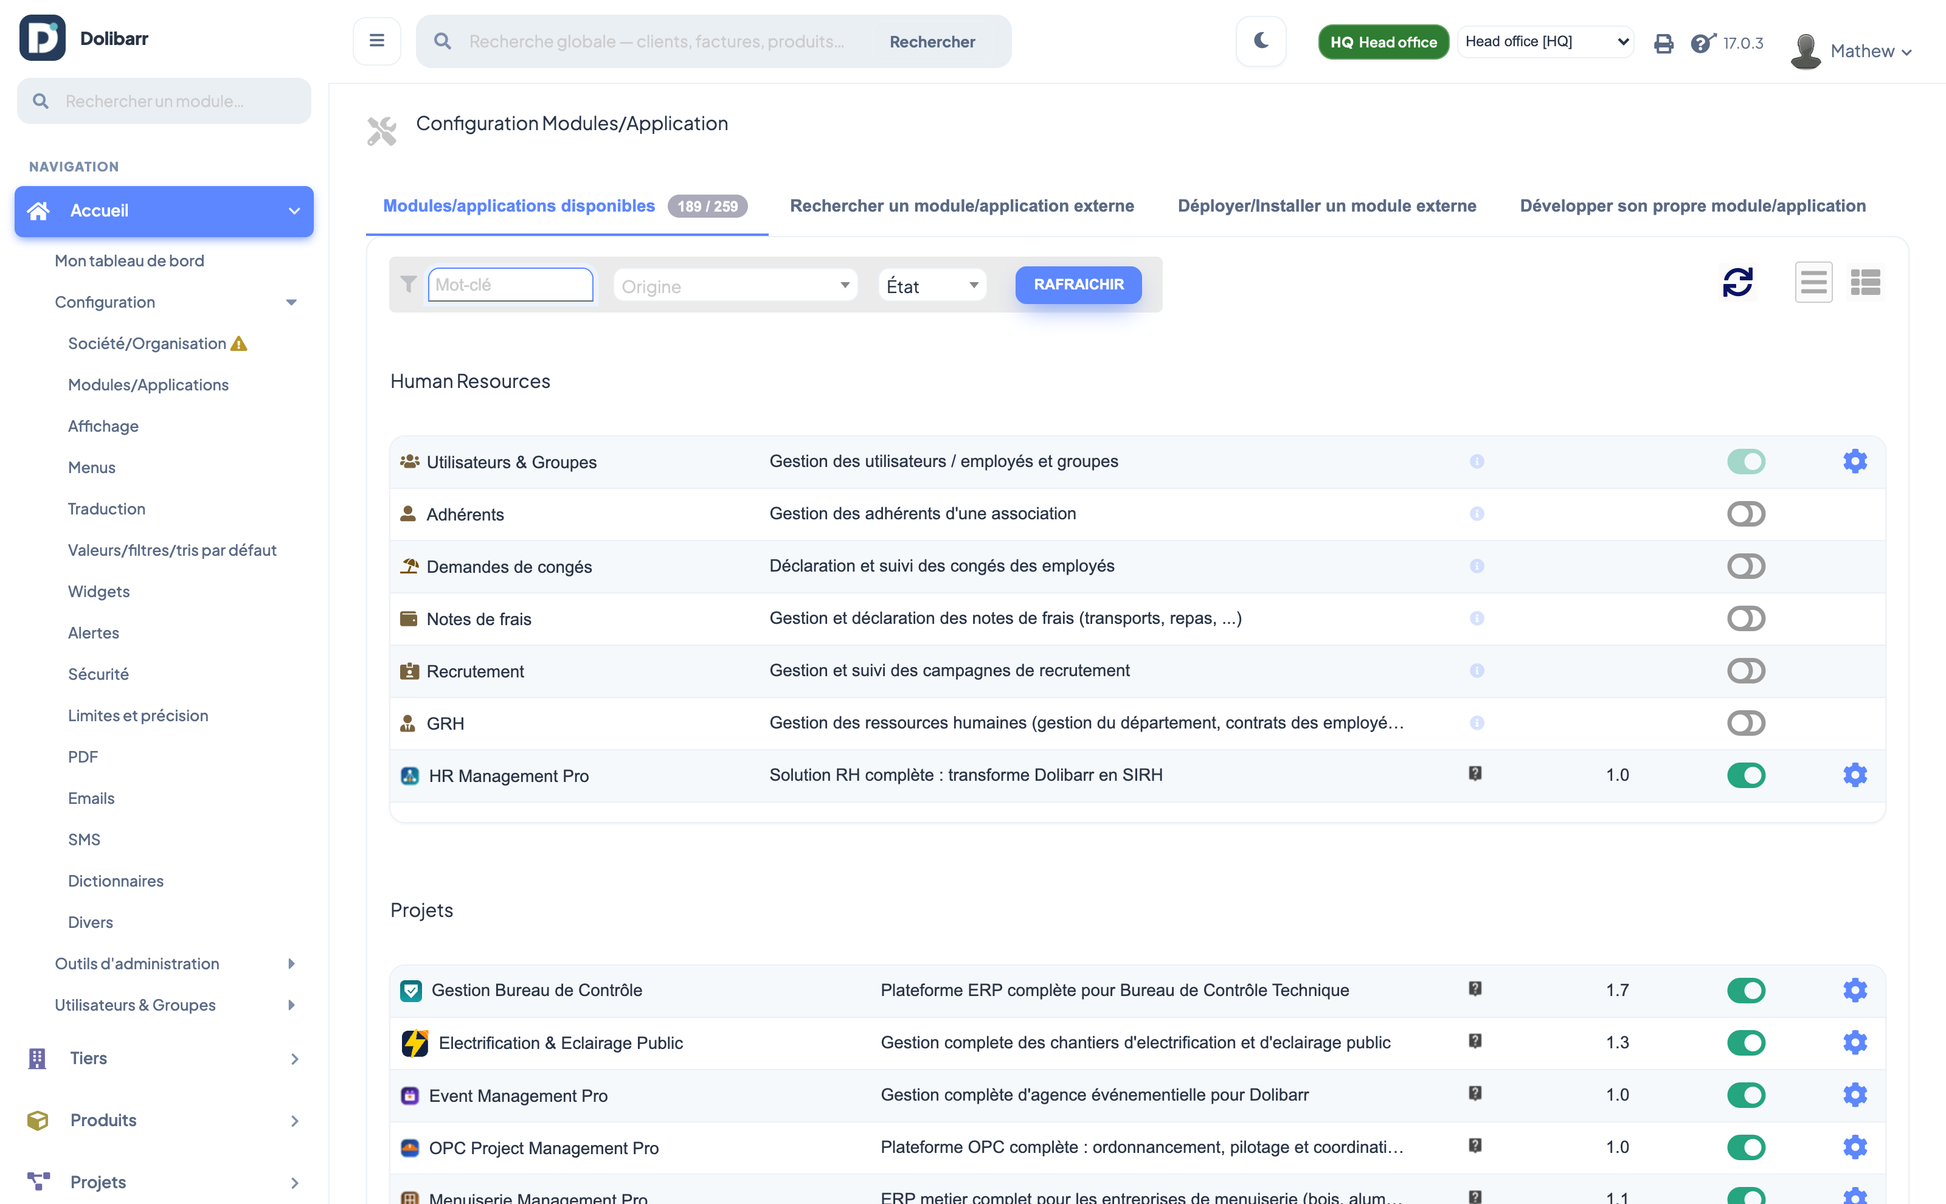Open help icon next to version 17.0.3
Screen dimensions: 1946x1204
pos(1703,43)
